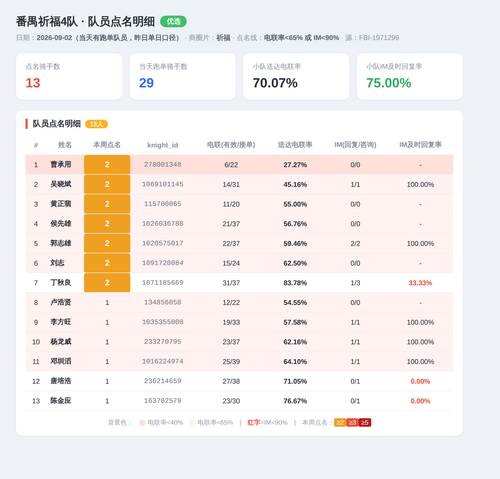
Task: Select knight_id 1091720084
Action: click(163, 263)
